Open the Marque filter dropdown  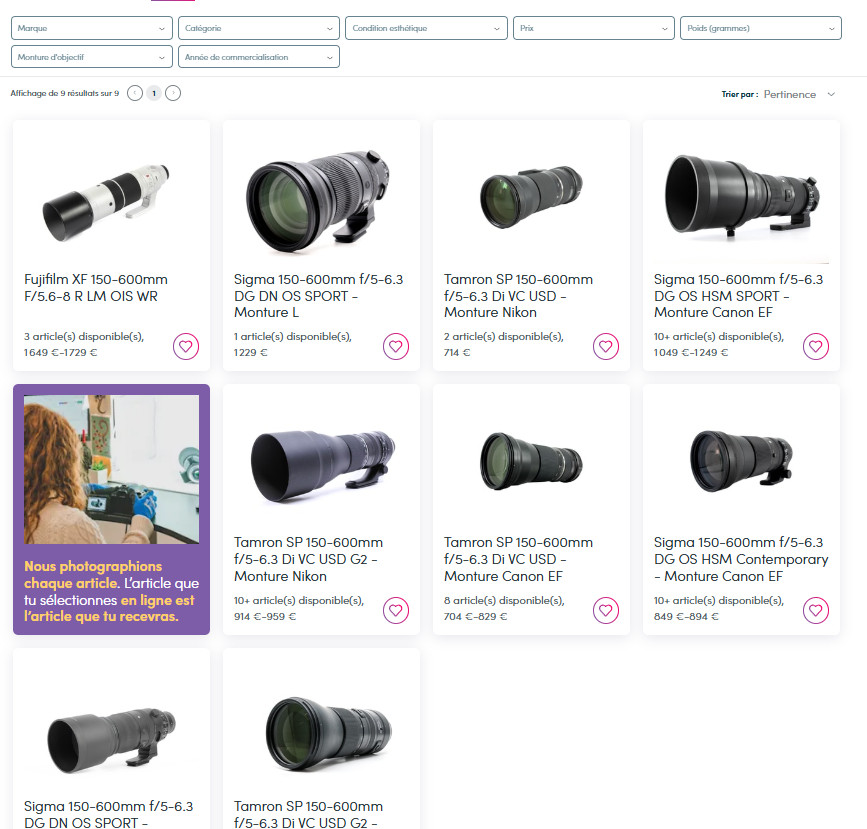coord(92,28)
